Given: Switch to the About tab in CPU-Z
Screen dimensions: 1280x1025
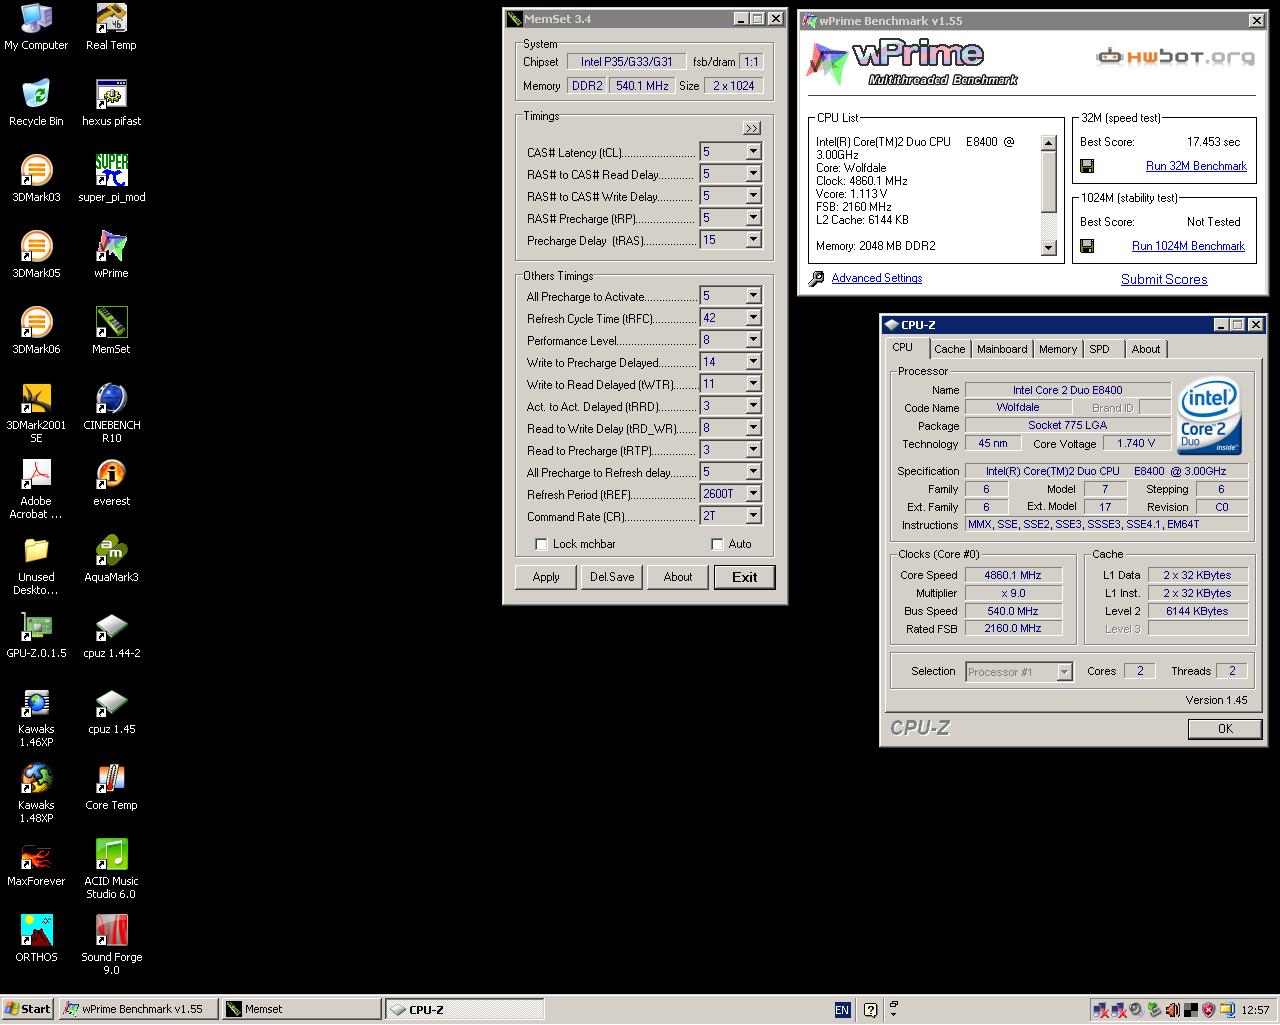Looking at the screenshot, I should 1146,349.
